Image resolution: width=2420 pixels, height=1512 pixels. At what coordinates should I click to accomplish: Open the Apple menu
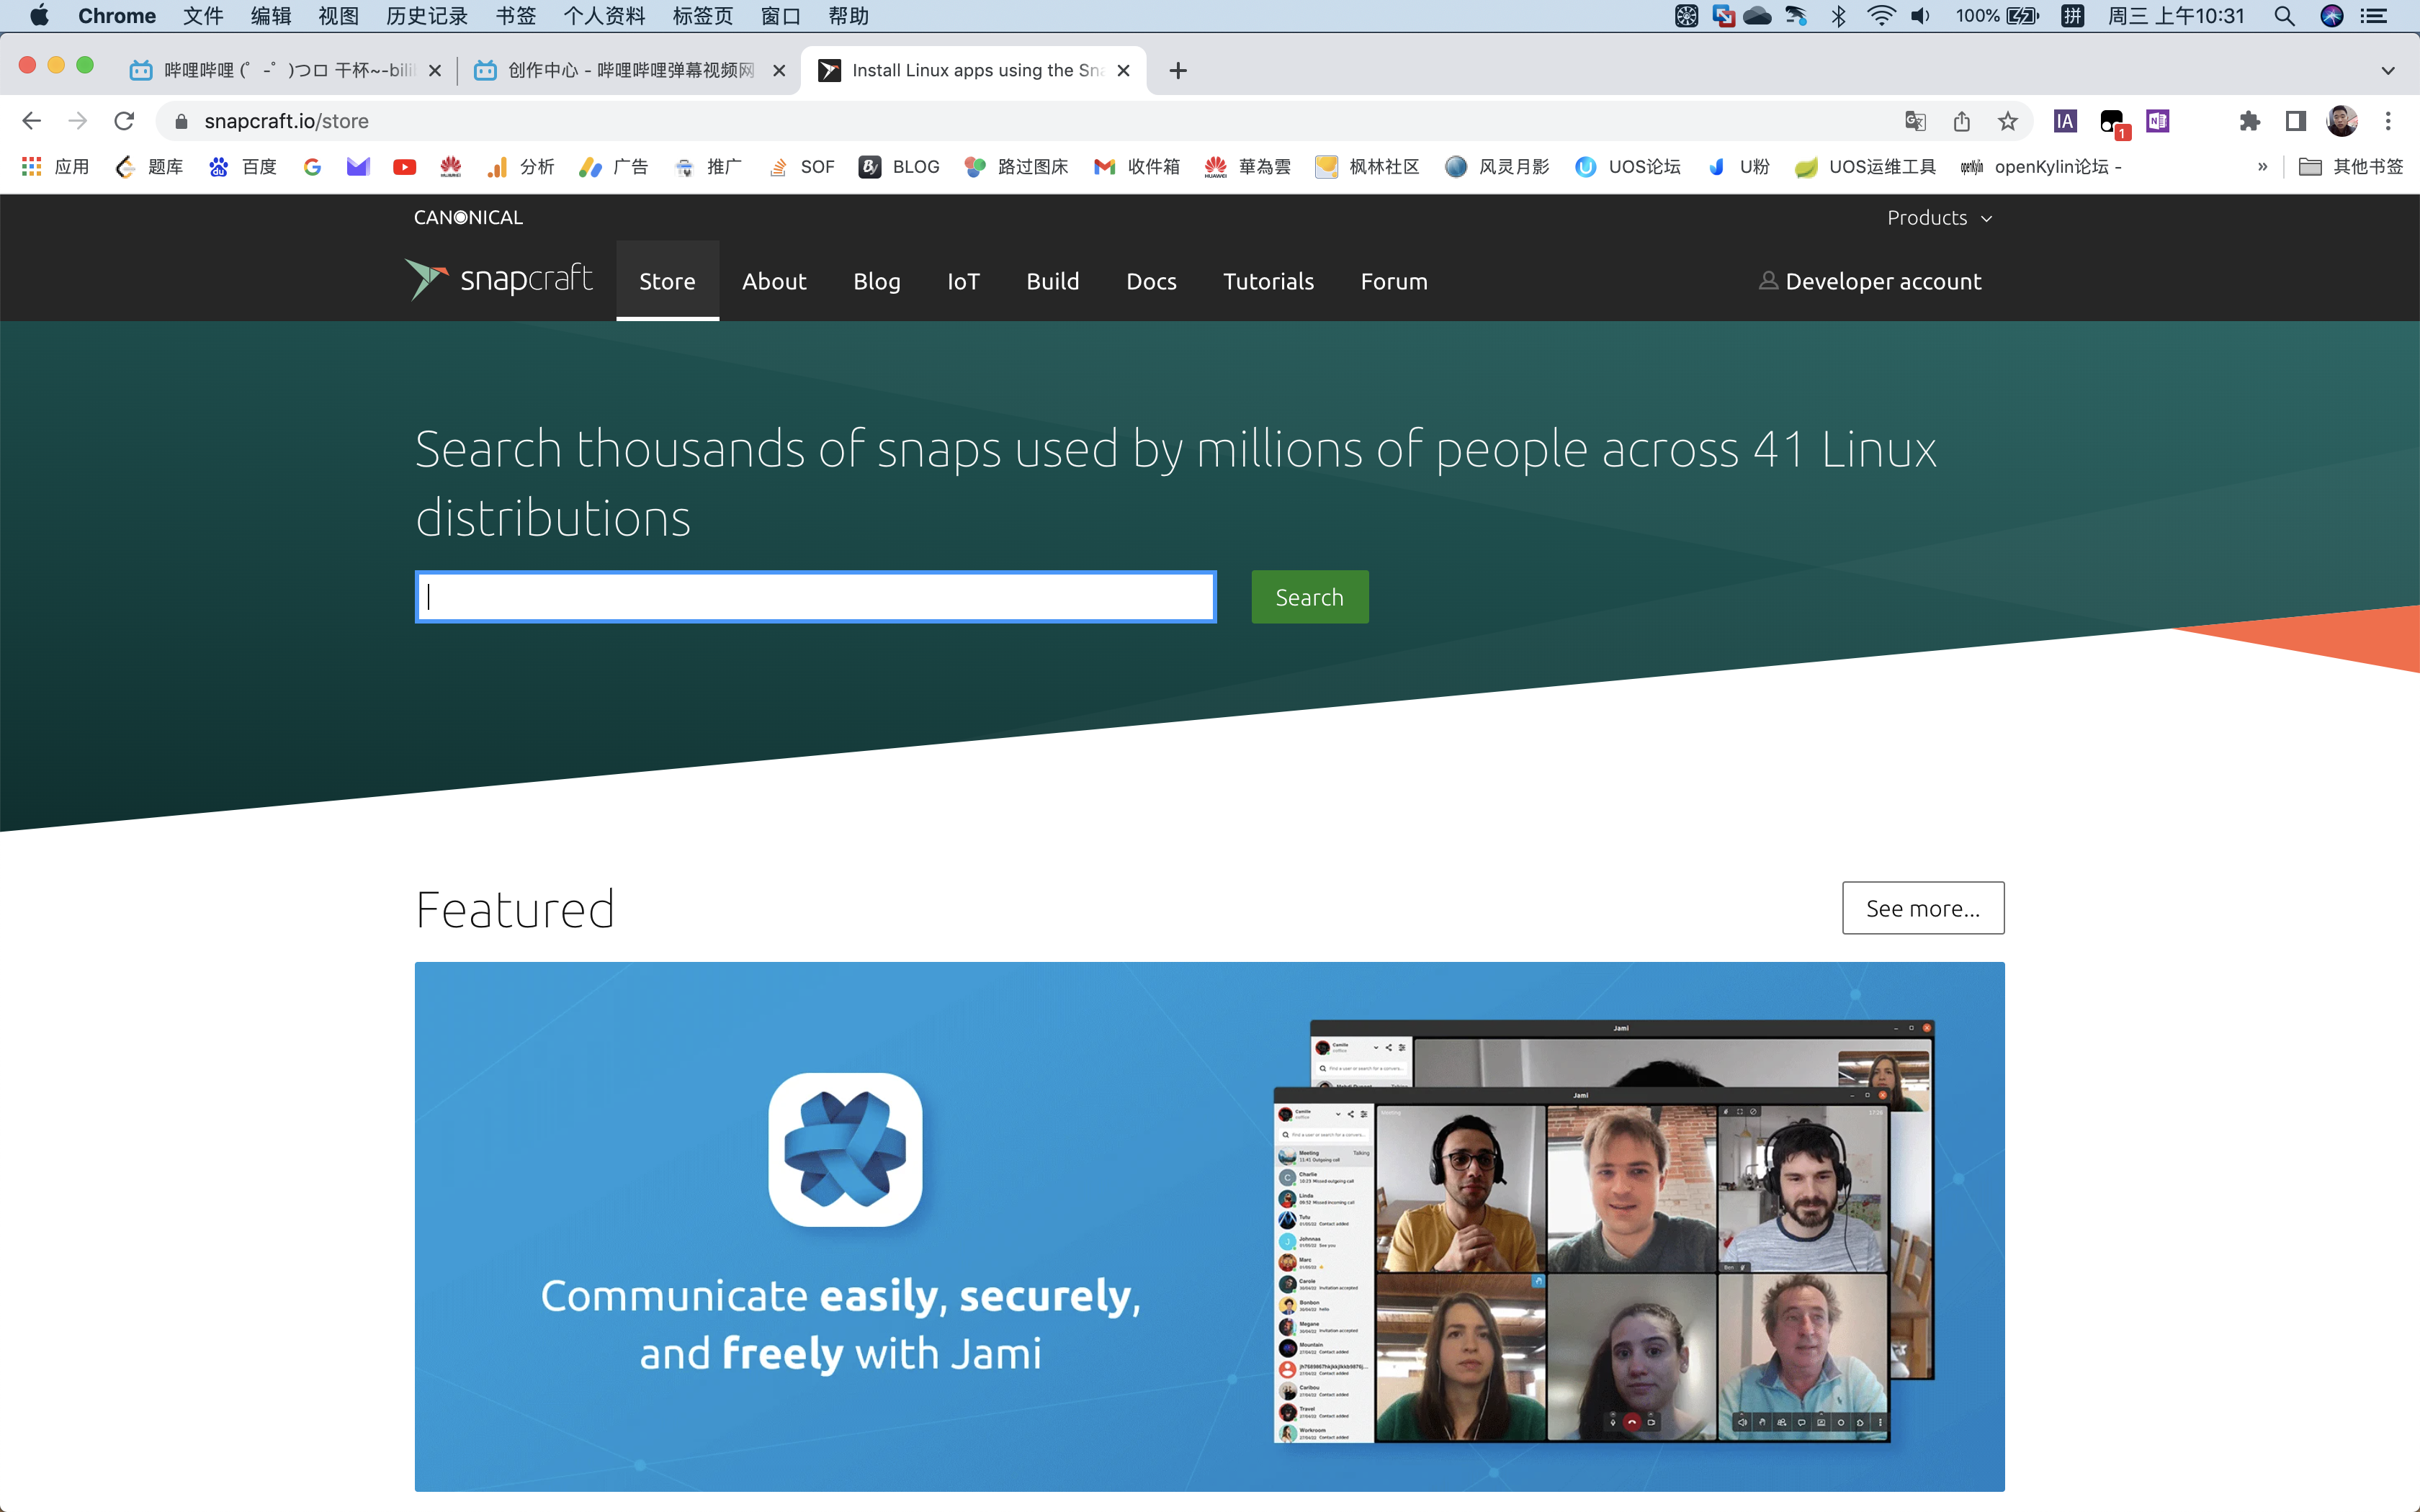point(39,16)
